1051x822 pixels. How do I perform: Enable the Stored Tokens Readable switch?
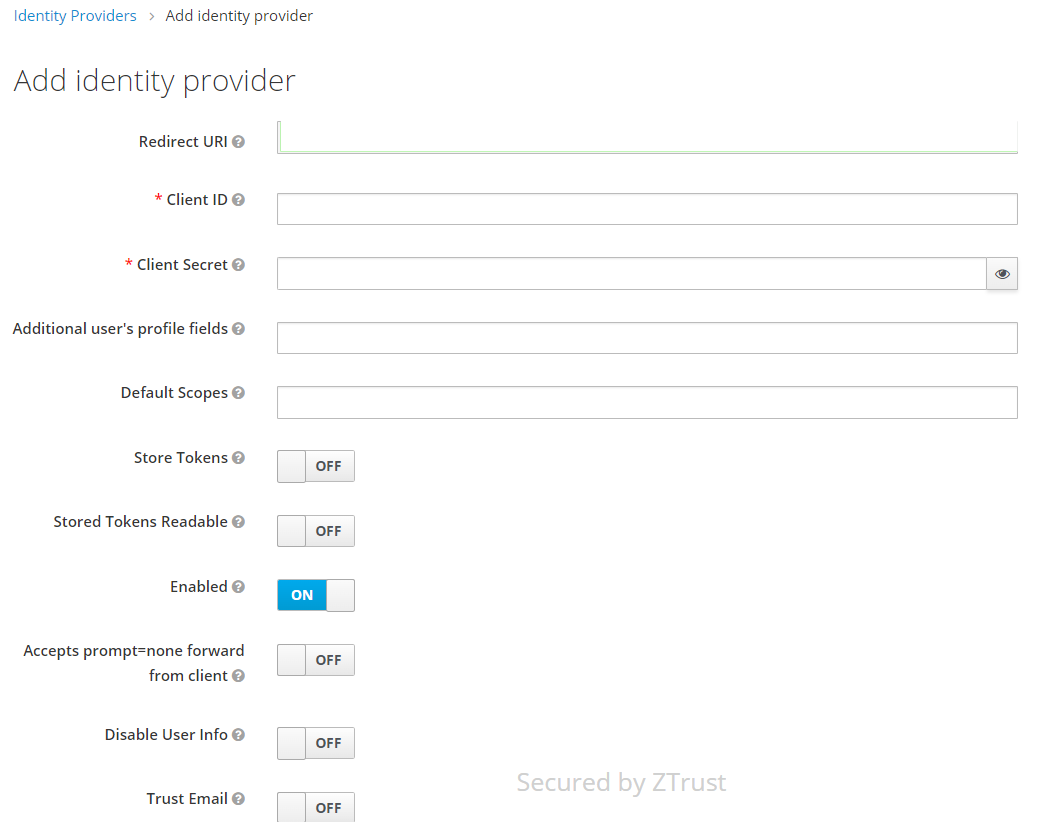(x=316, y=531)
